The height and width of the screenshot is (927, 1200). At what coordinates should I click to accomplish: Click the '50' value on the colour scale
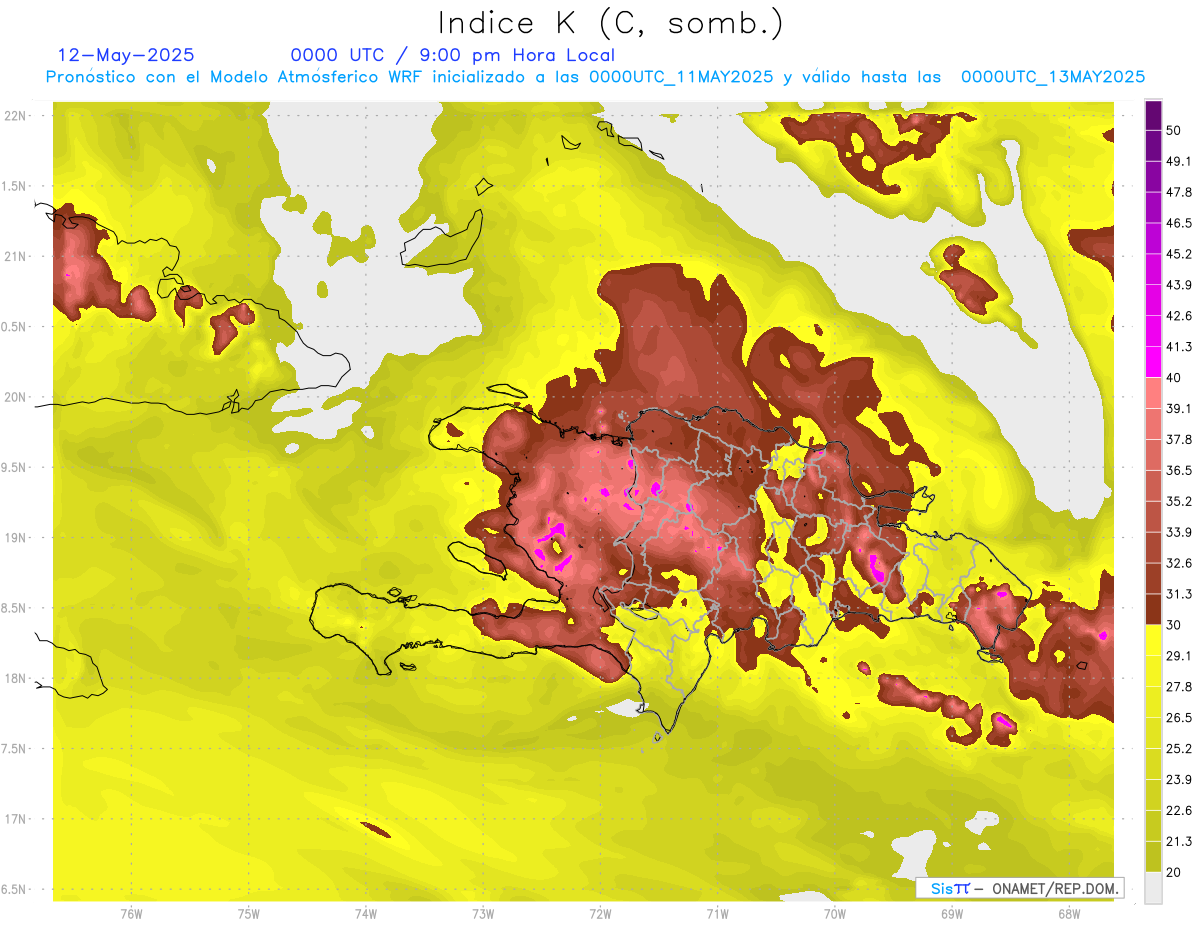1174,131
